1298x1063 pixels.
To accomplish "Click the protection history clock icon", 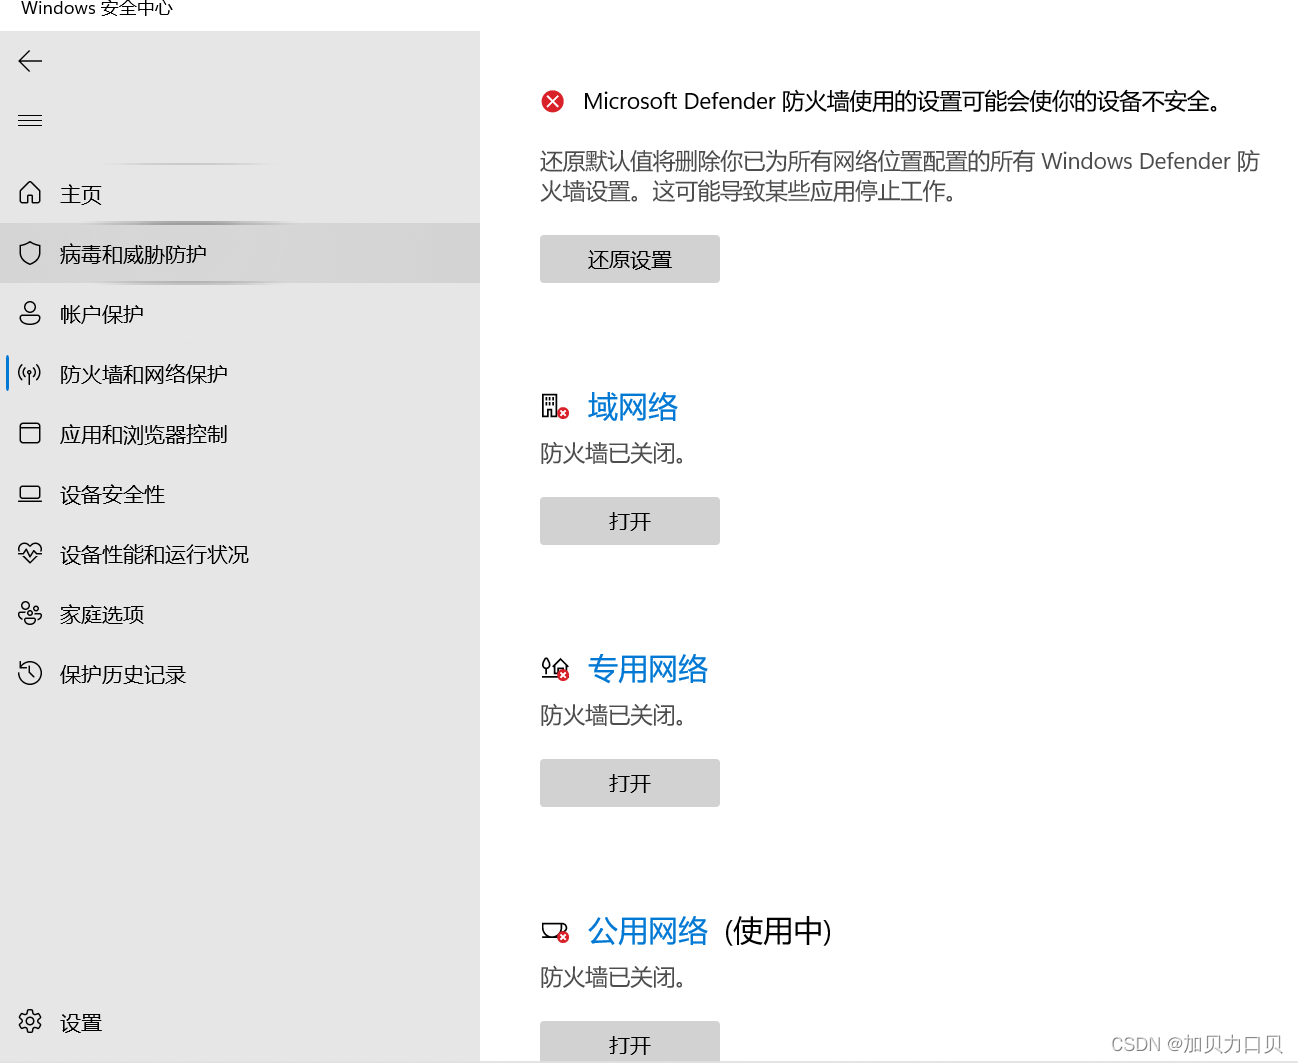I will point(30,673).
